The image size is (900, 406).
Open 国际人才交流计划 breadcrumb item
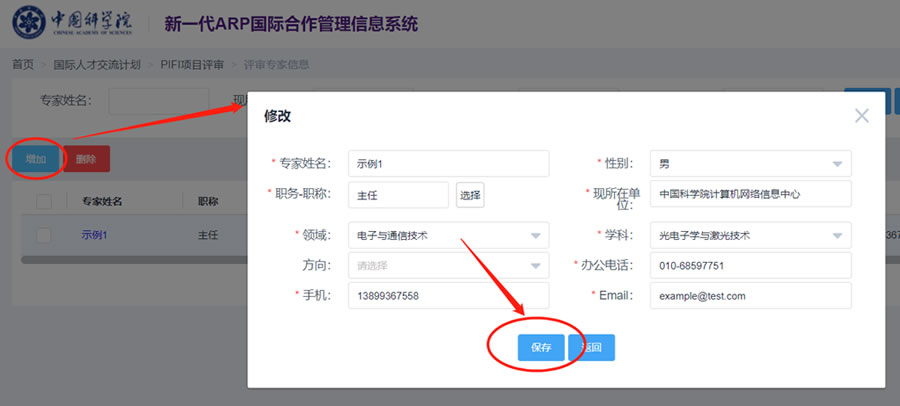pyautogui.click(x=97, y=65)
